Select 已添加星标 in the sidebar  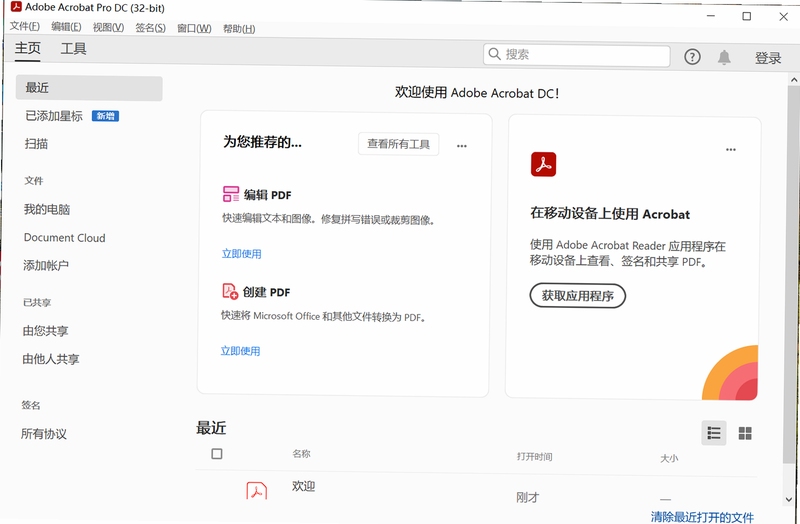[54, 116]
